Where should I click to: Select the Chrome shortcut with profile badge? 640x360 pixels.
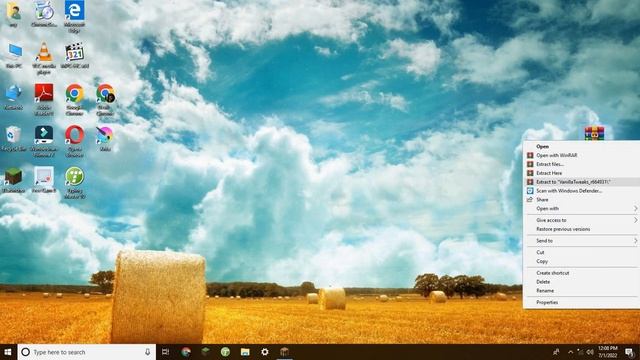pos(105,100)
